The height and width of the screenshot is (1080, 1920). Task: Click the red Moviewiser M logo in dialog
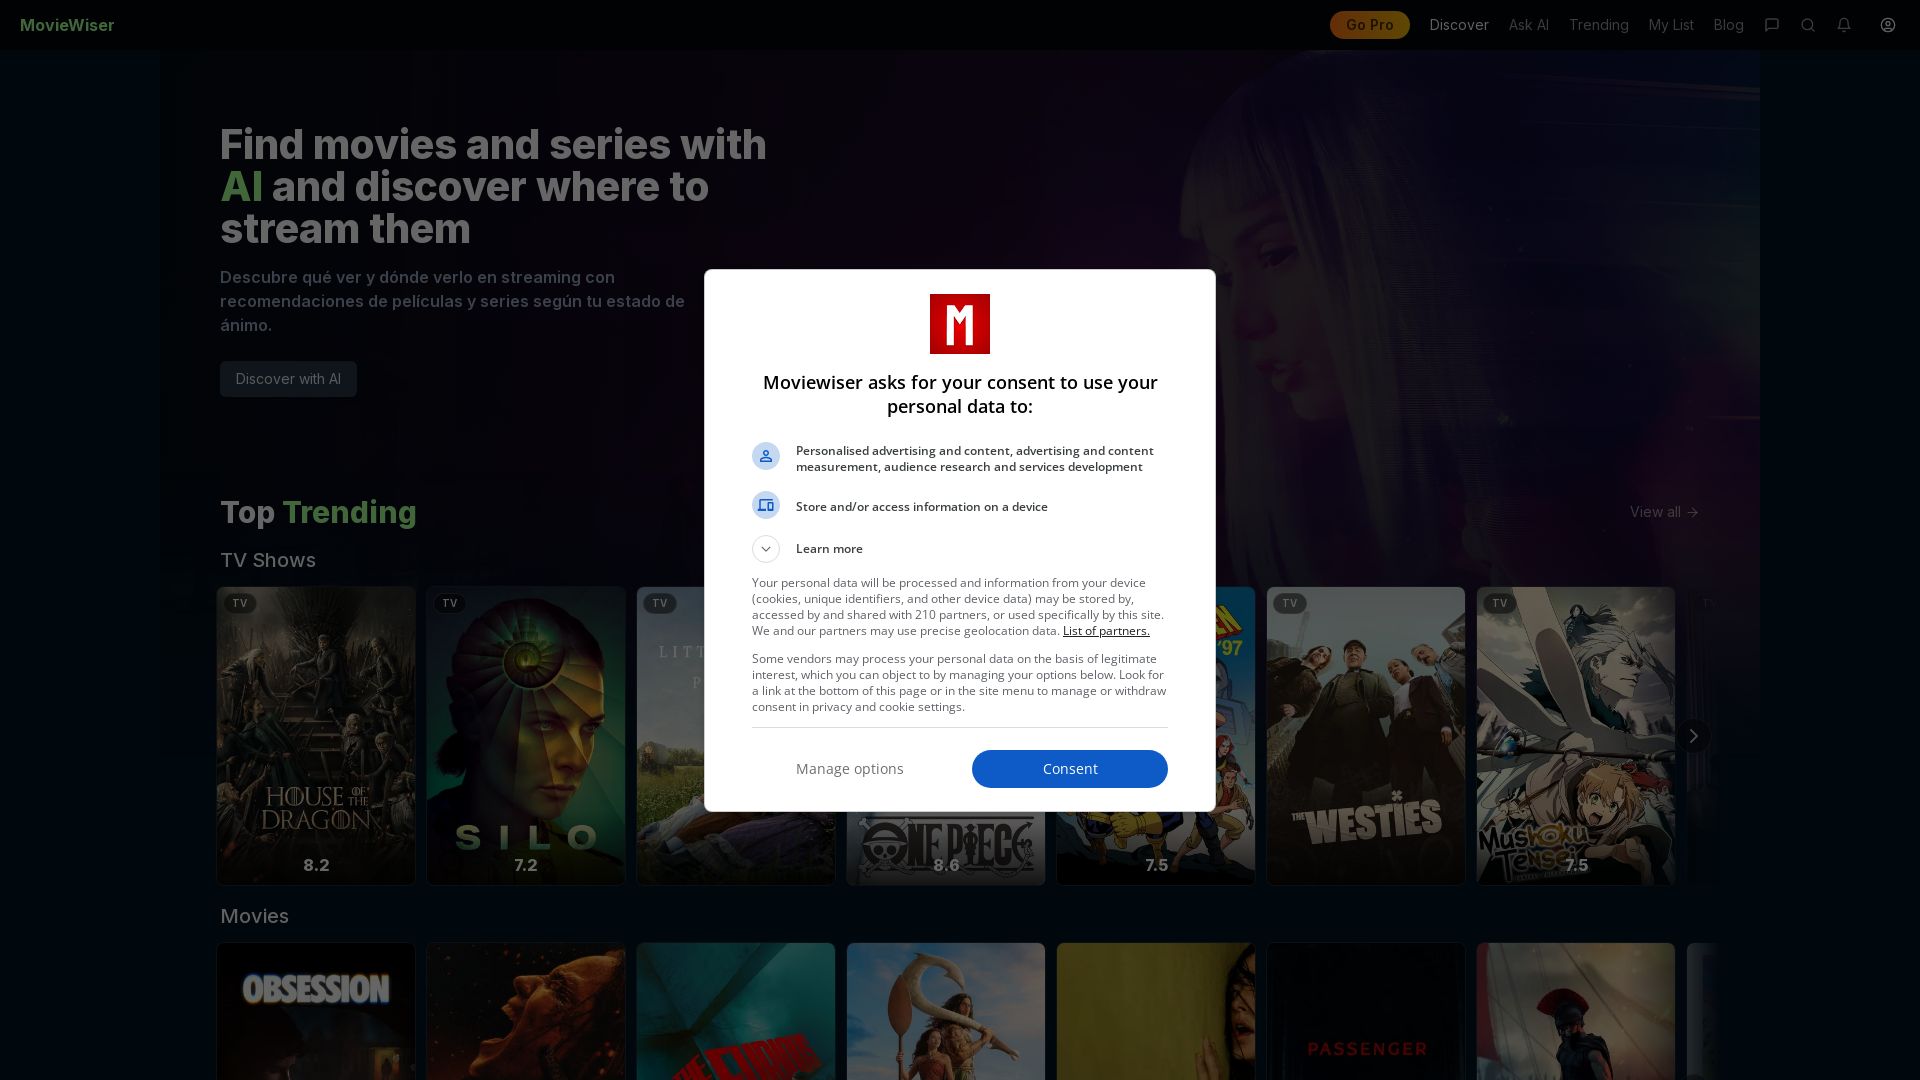point(960,324)
